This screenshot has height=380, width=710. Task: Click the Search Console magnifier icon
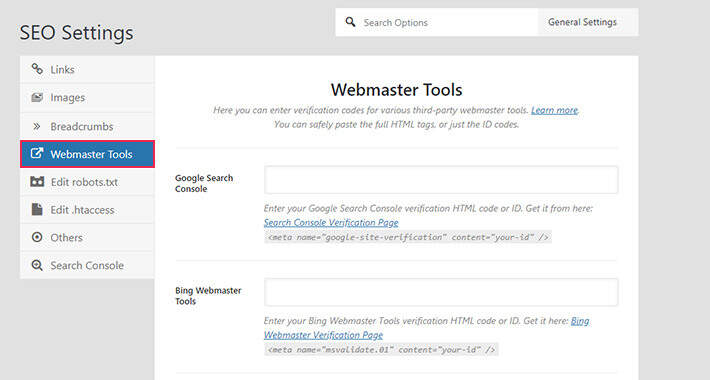point(37,265)
